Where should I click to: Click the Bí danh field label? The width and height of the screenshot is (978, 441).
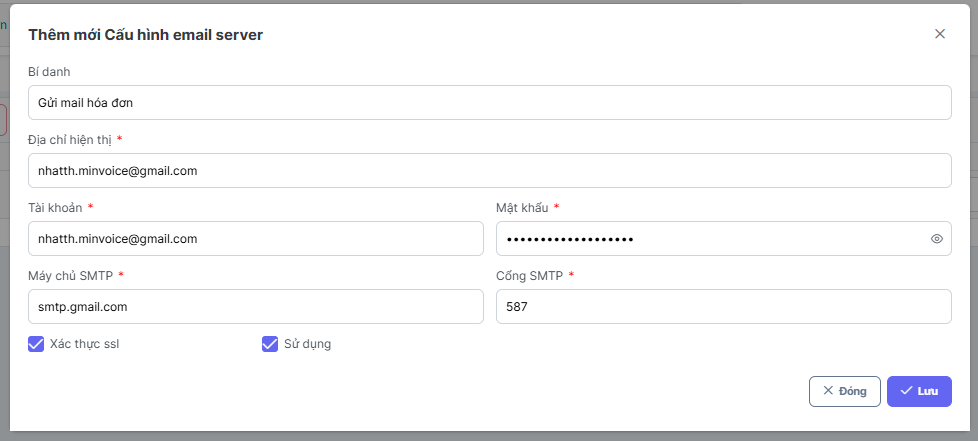49,71
